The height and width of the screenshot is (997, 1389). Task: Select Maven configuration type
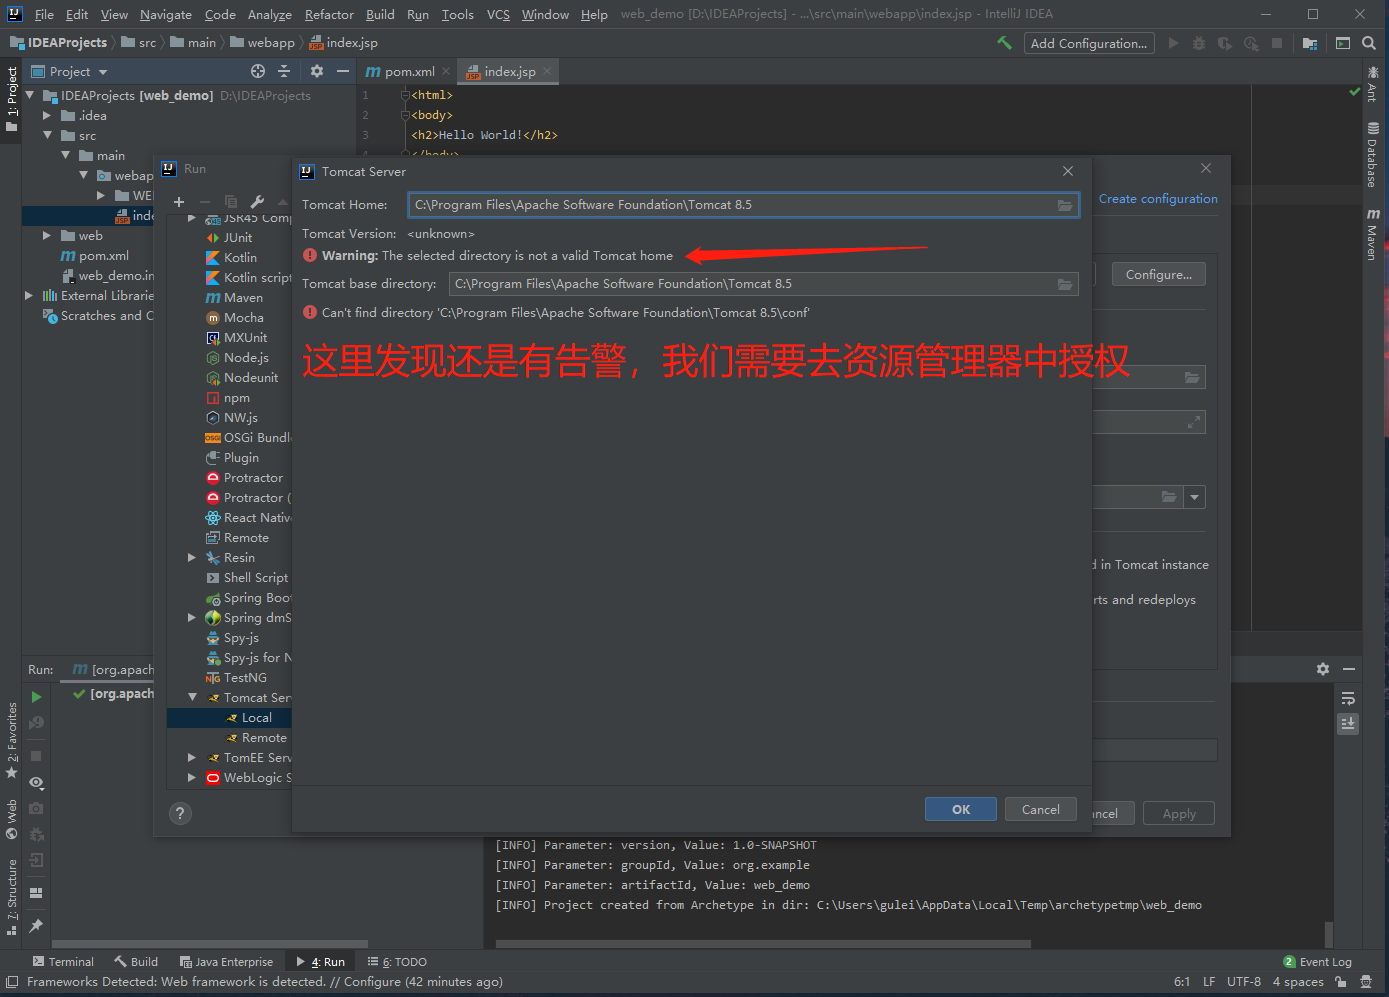243,298
